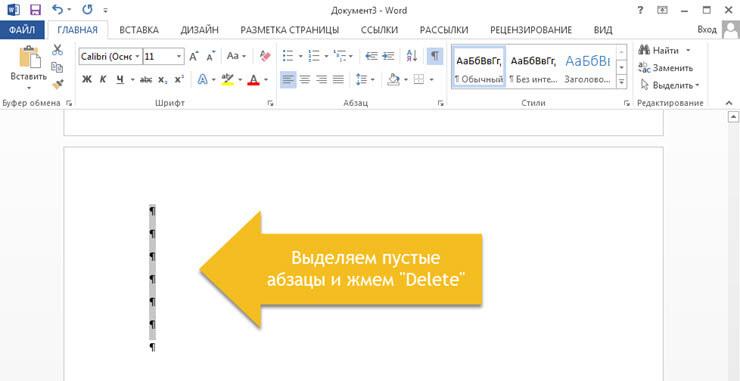Switch to the ВИД tab

603,30
